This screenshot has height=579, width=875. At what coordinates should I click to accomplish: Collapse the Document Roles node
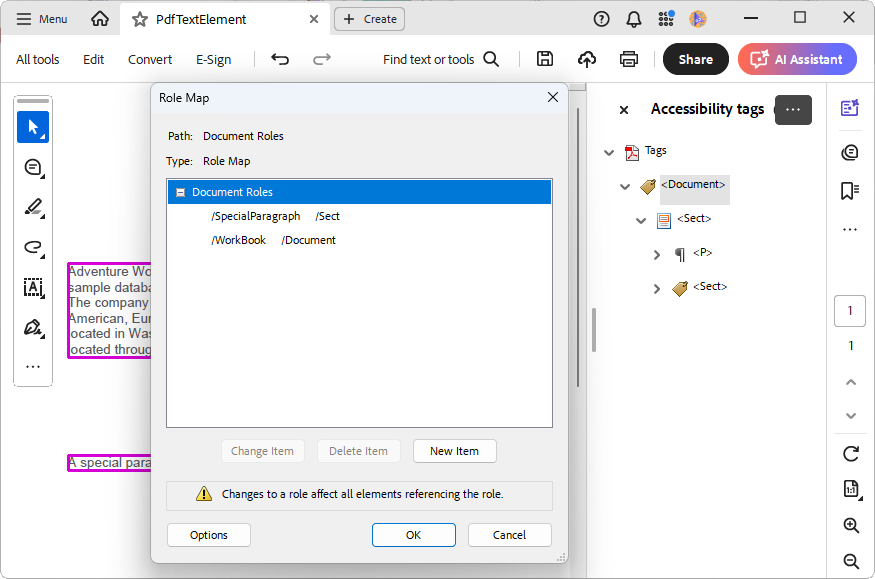point(180,192)
